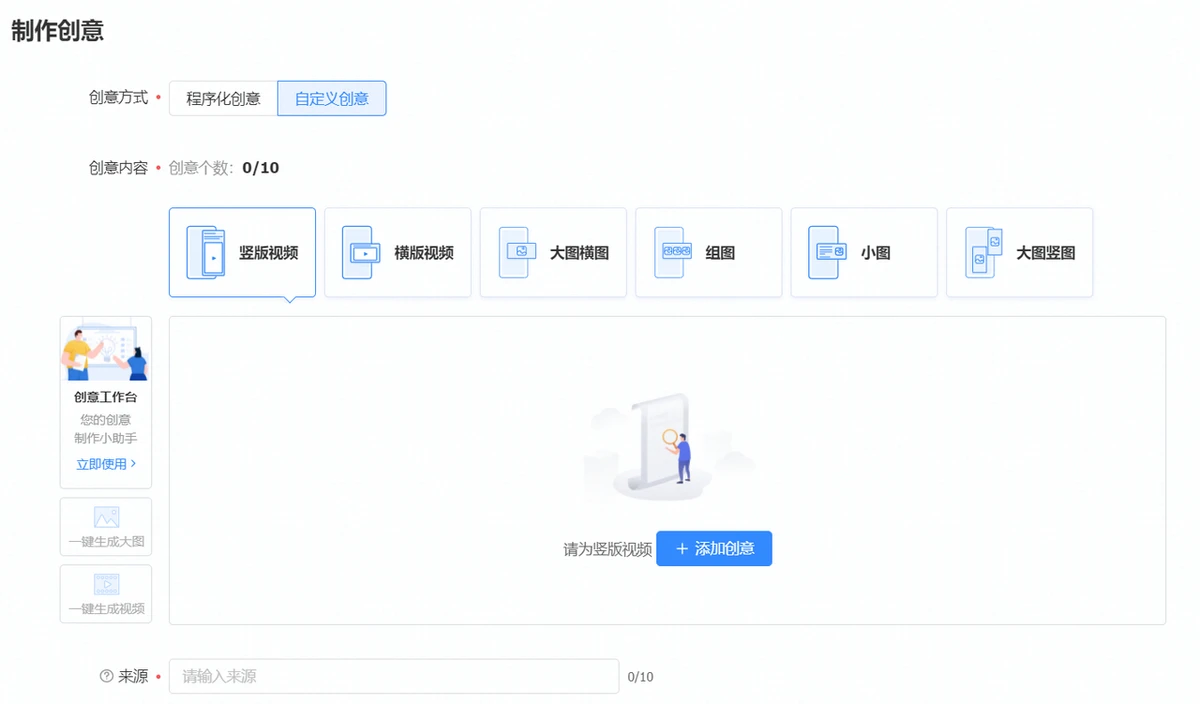Click the 小图 small image icon
The width and height of the screenshot is (1200, 704).
point(827,252)
